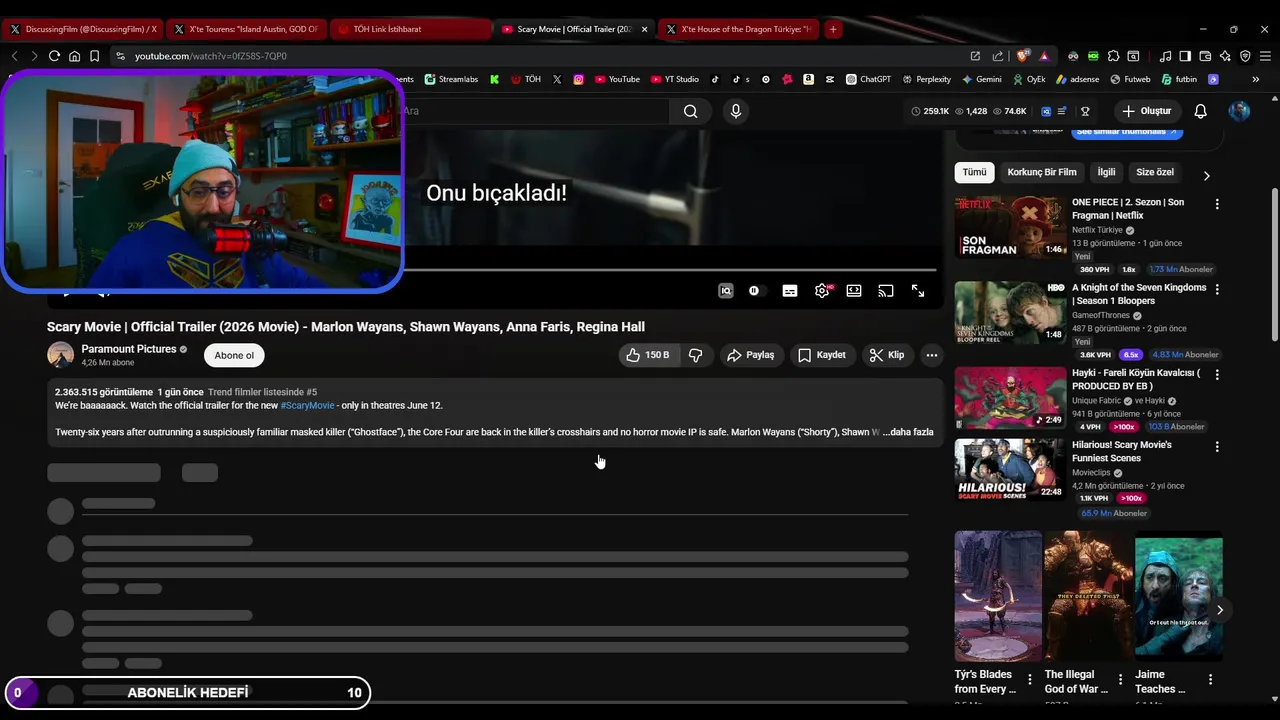Switch to the DiscussingFilm X tab
The width and height of the screenshot is (1280, 720).
84,29
